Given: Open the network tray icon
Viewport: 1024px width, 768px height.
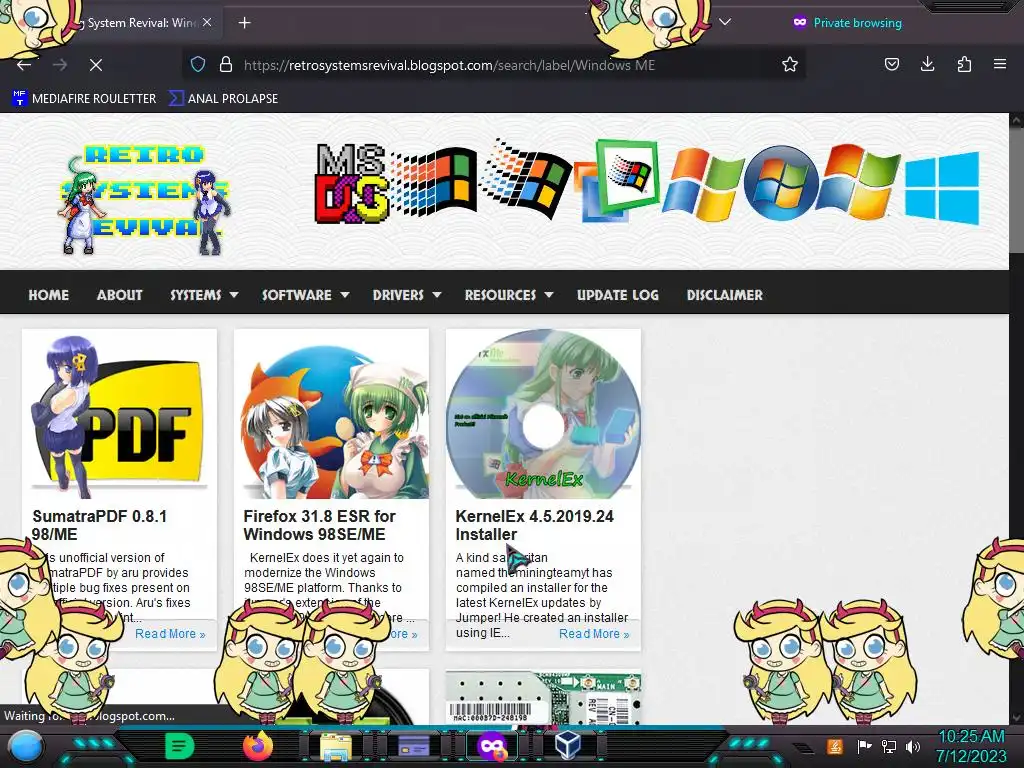Looking at the screenshot, I should pyautogui.click(x=888, y=746).
